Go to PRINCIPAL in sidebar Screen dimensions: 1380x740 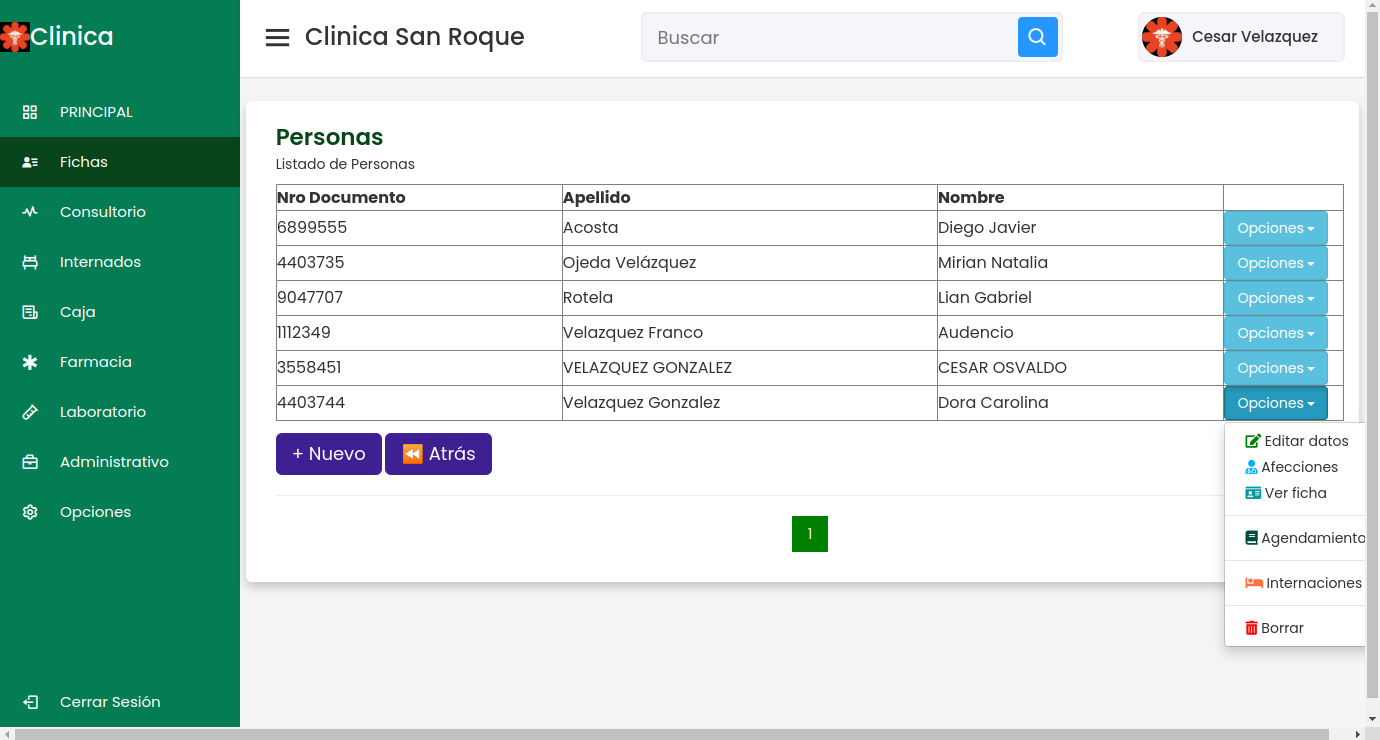[120, 112]
